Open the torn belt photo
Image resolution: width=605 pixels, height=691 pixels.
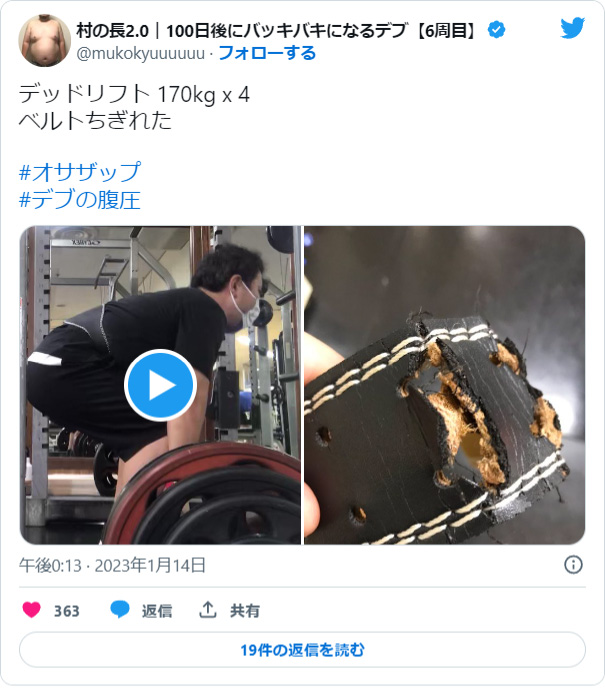[x=445, y=385]
